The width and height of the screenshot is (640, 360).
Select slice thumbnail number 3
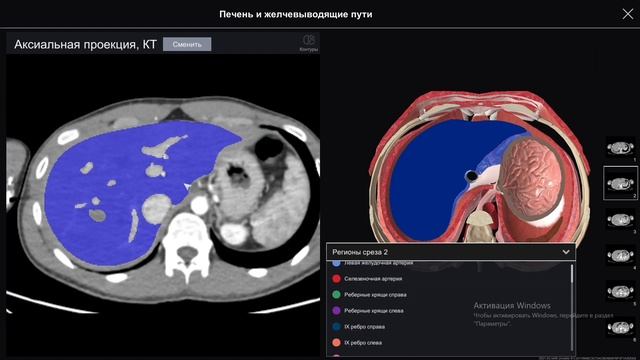tap(620, 220)
